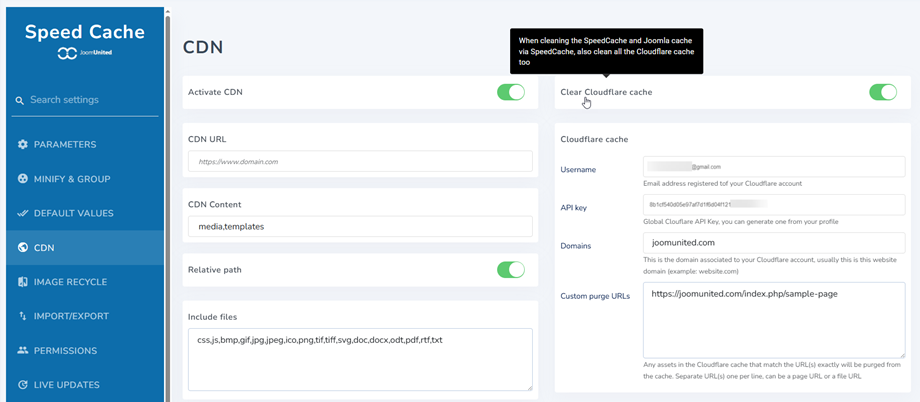The width and height of the screenshot is (920, 402).
Task: Click the Image Recycle icon
Action: (23, 282)
